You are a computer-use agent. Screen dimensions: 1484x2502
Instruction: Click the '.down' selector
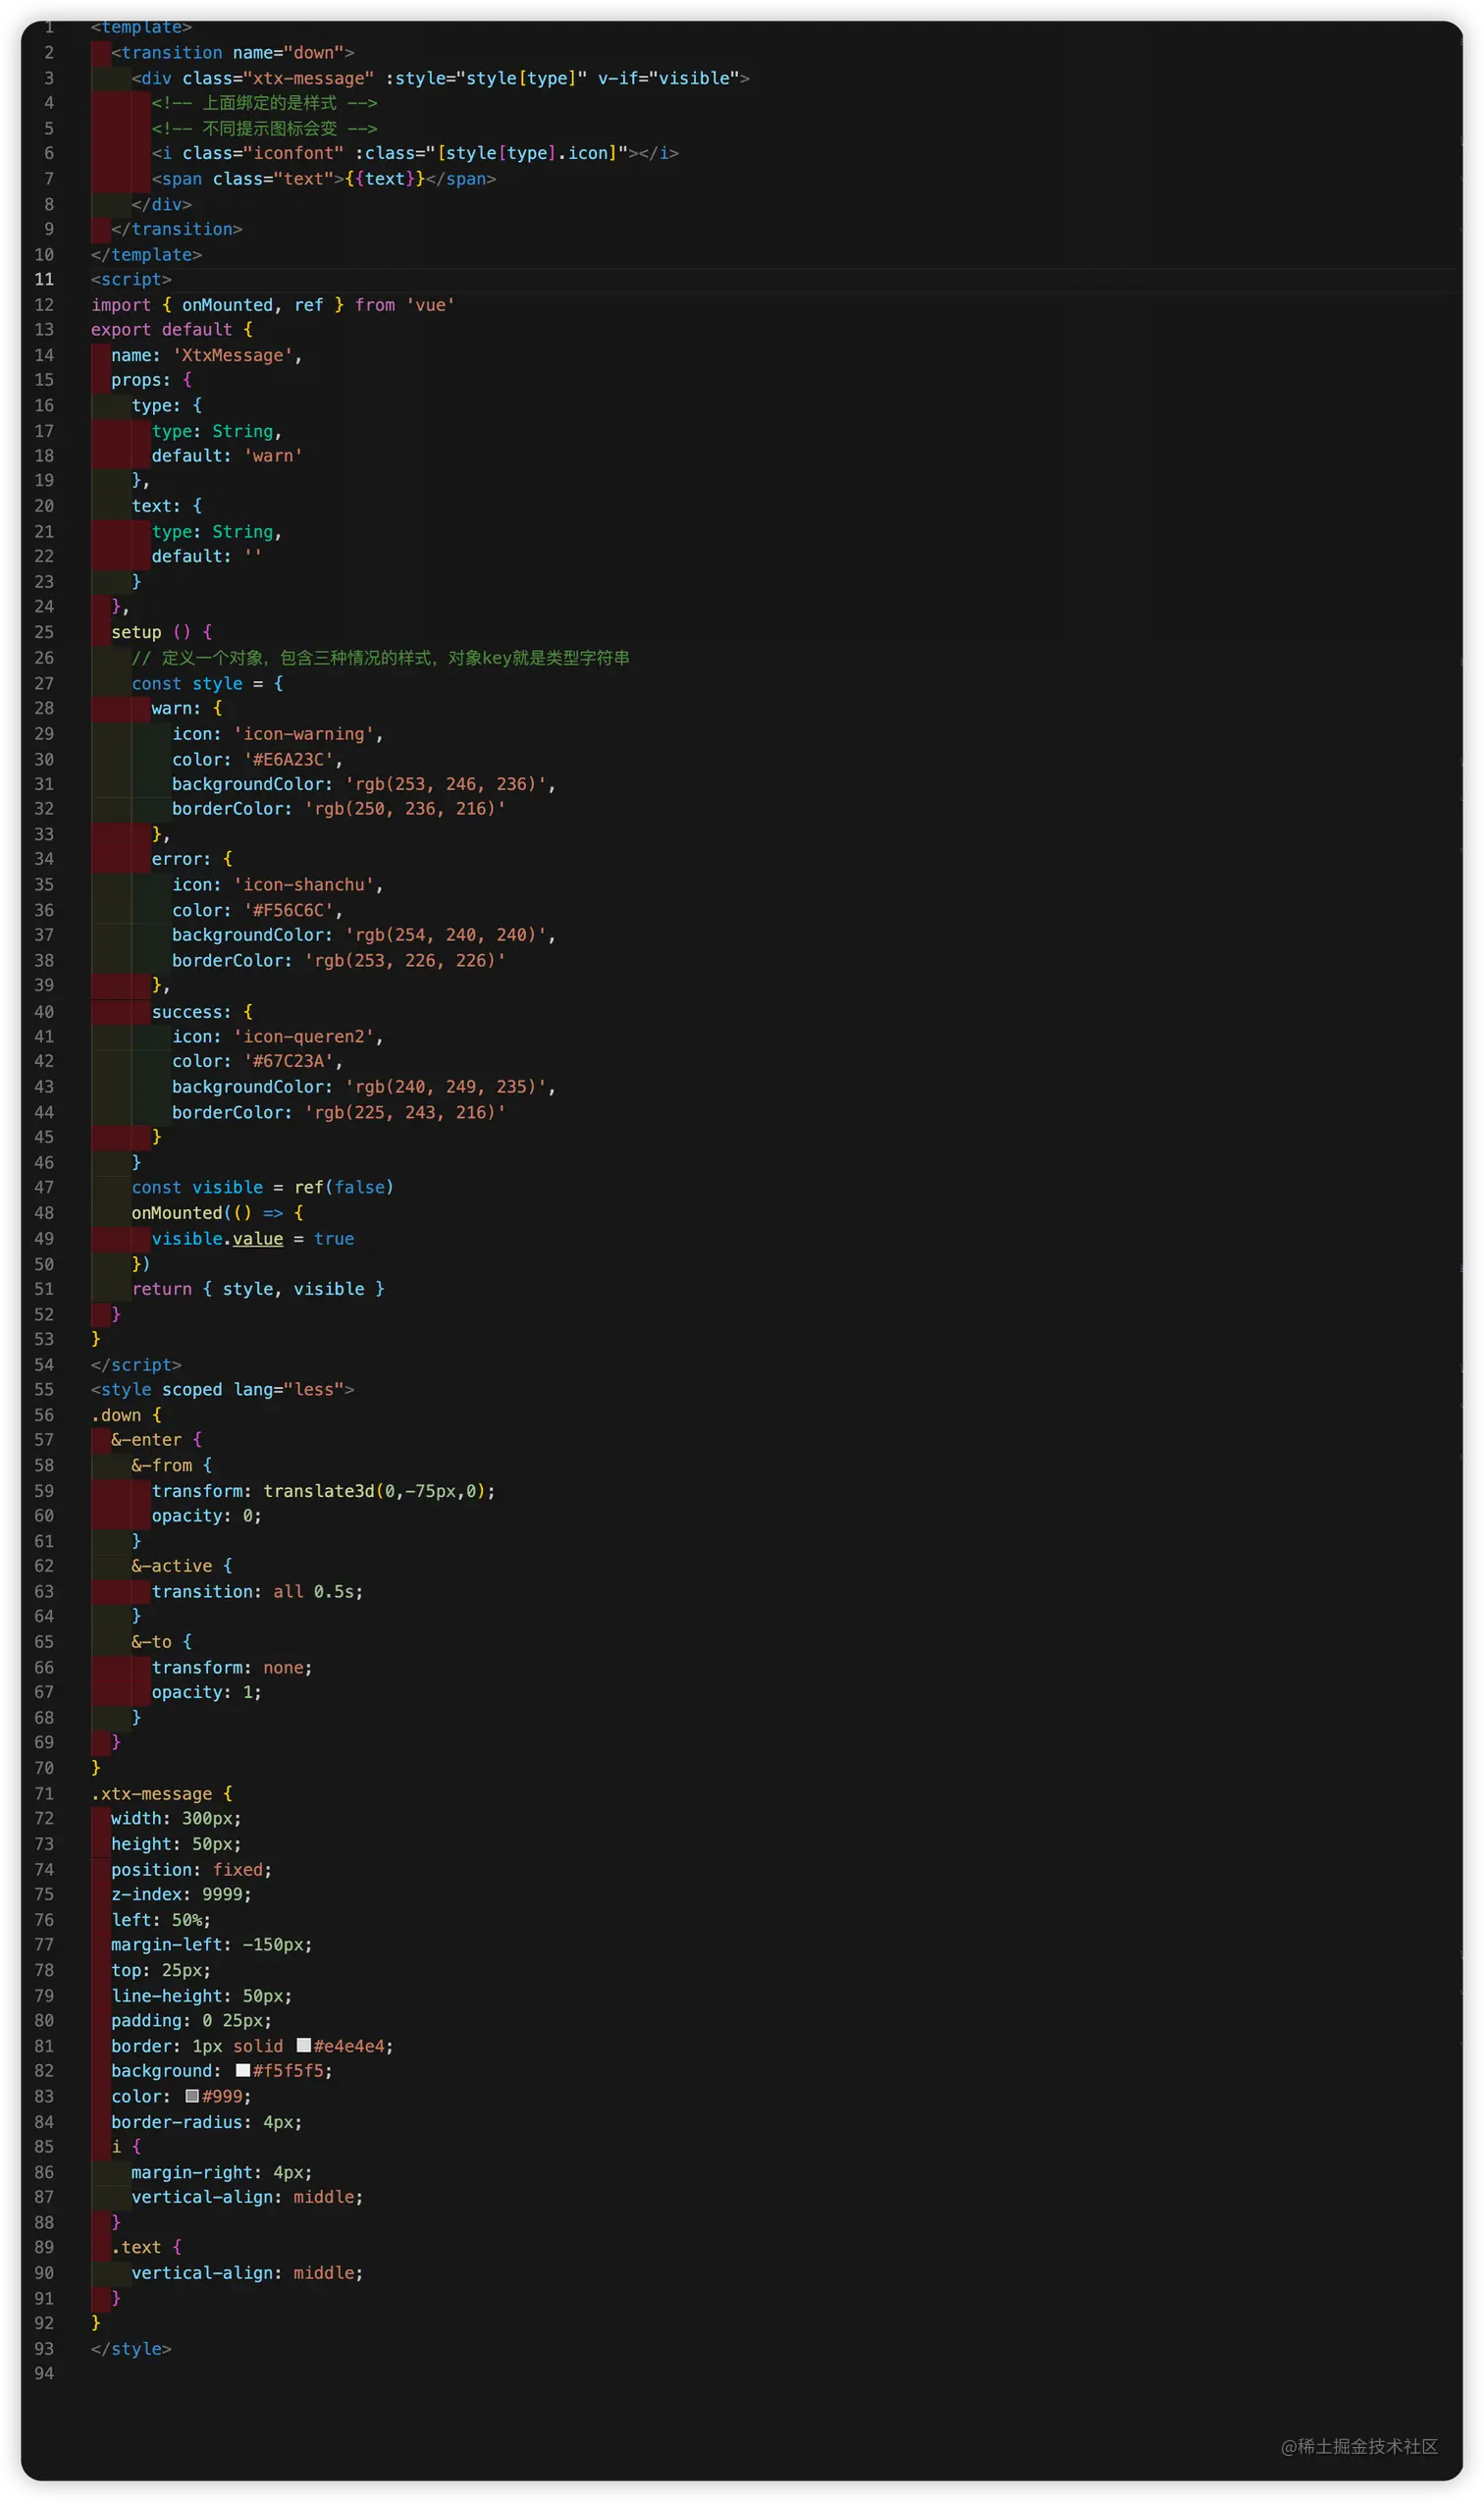click(x=116, y=1416)
